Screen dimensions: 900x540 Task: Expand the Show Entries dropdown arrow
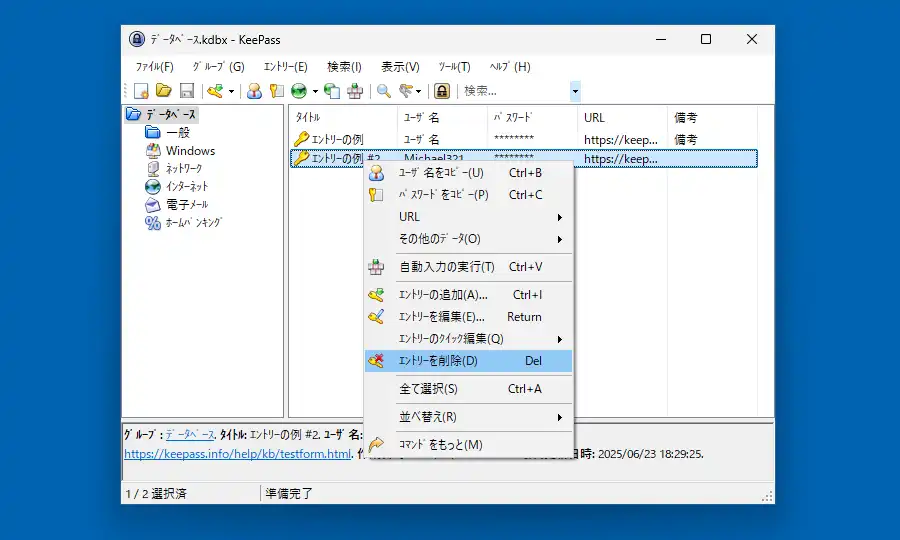click(418, 91)
